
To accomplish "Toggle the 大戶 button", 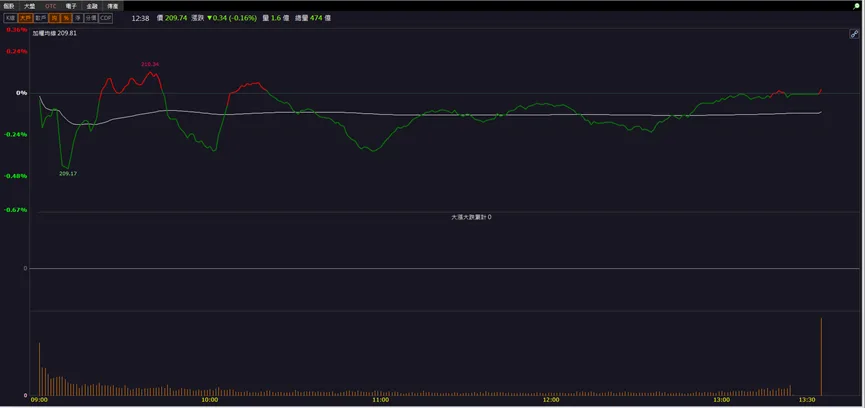I will click(x=25, y=18).
